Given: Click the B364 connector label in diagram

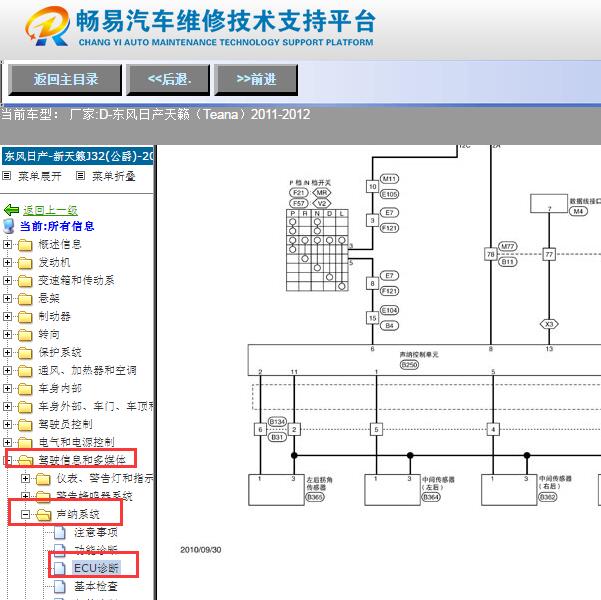Looking at the screenshot, I should pyautogui.click(x=431, y=497).
